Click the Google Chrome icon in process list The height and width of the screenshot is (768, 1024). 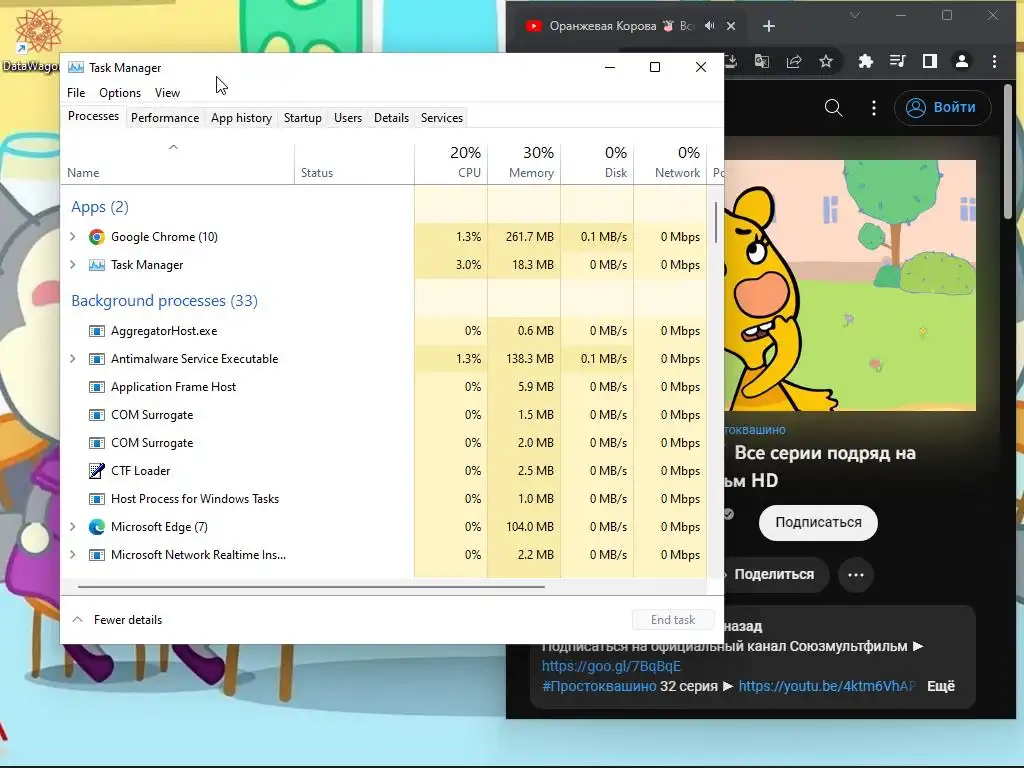[x=97, y=237]
